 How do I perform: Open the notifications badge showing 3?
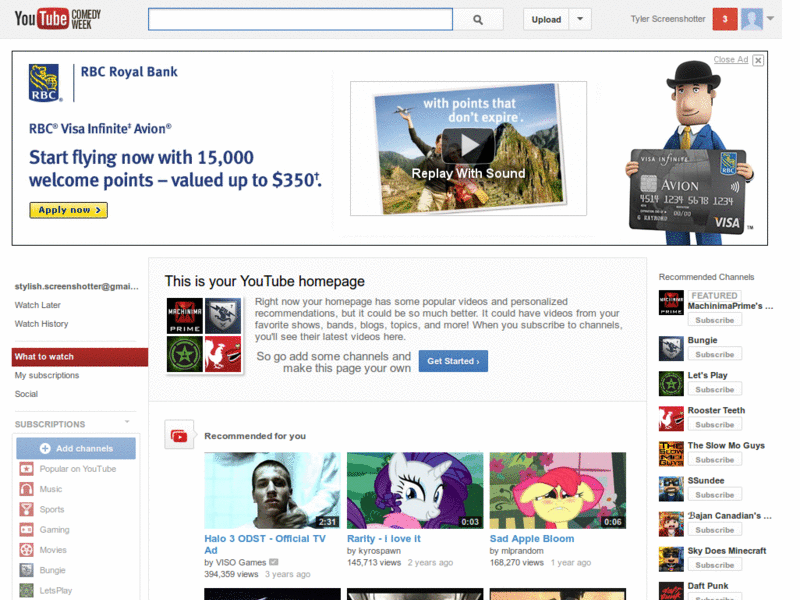(x=725, y=19)
